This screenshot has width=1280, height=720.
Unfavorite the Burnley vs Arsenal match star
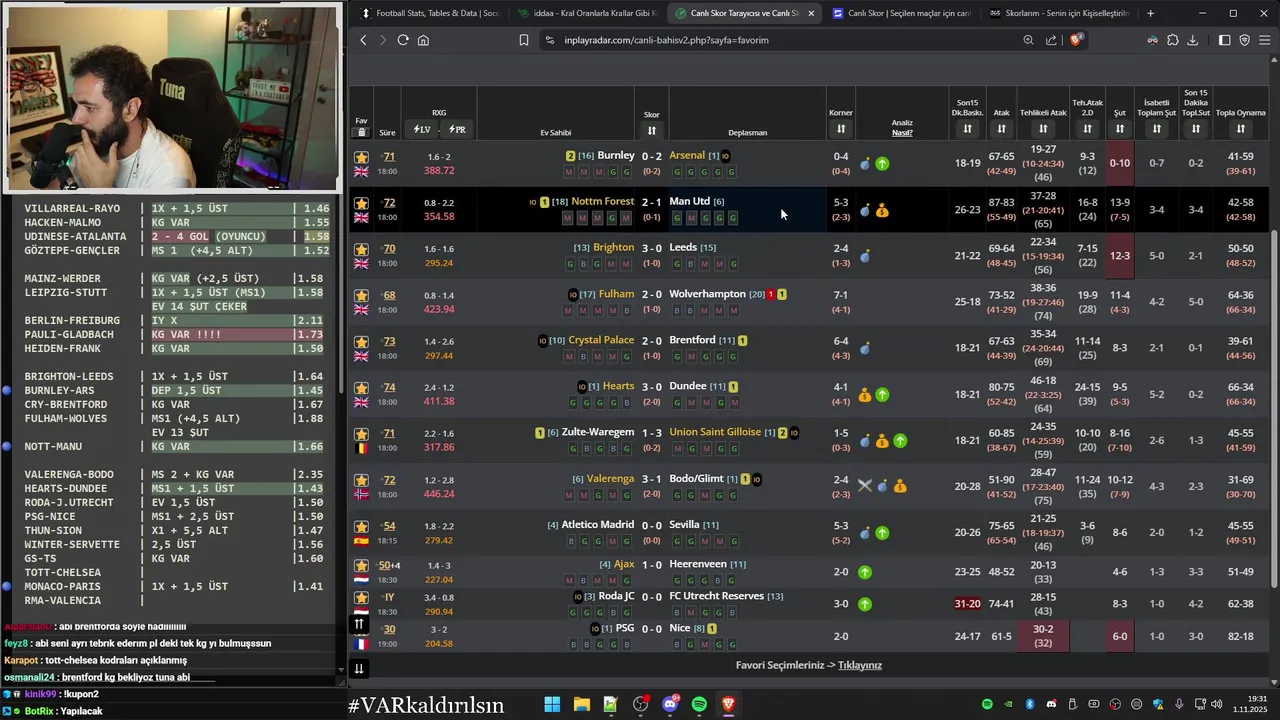(361, 157)
